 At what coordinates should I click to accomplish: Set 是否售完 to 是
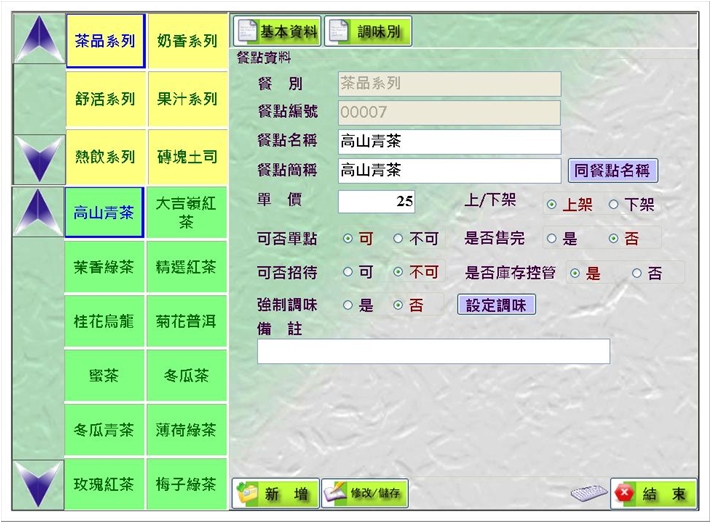[551, 239]
